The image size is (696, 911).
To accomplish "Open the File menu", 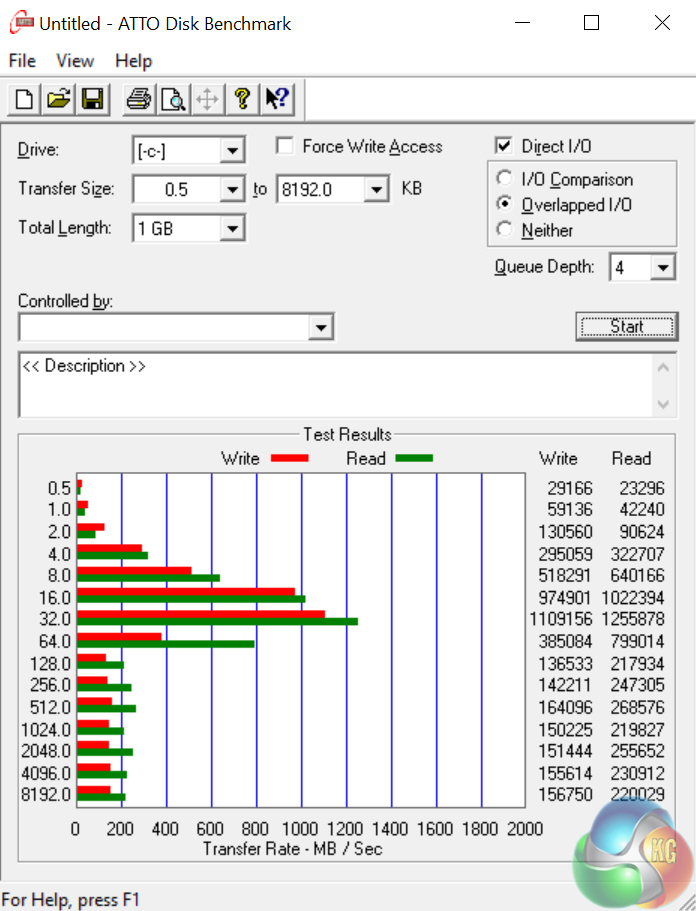I will [22, 61].
